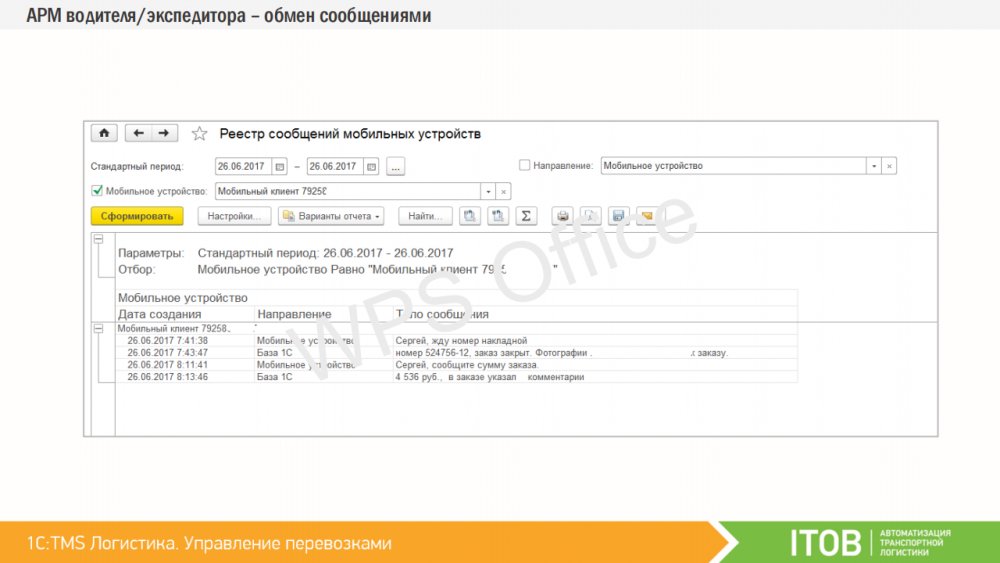Go forward with the right arrow
Viewport: 1000px width, 563px height.
pyautogui.click(x=163, y=134)
